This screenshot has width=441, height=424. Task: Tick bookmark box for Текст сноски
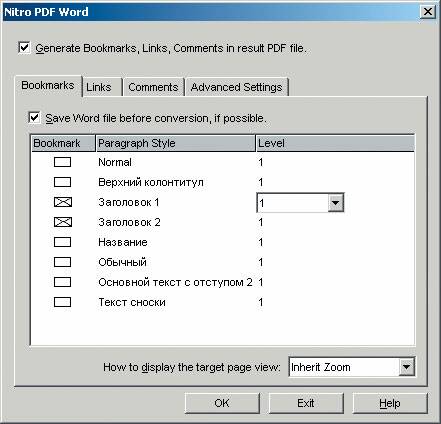tap(62, 302)
